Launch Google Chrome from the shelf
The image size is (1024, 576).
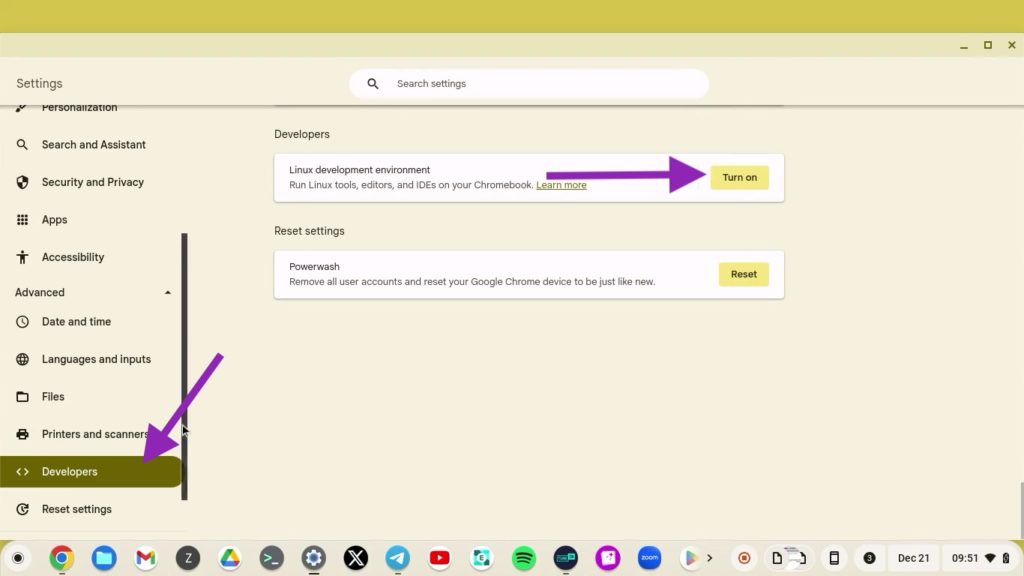pyautogui.click(x=61, y=558)
